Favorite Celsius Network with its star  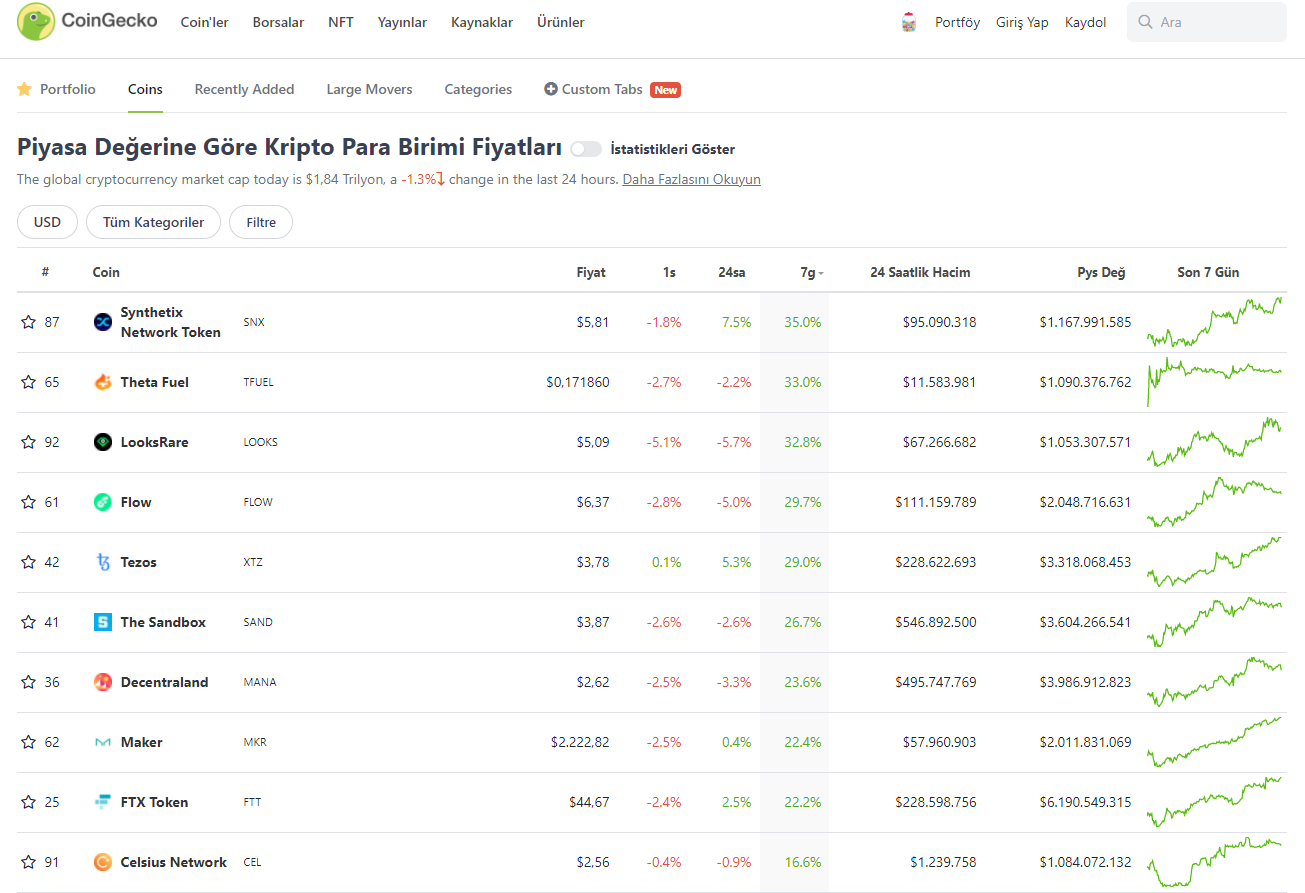click(28, 862)
